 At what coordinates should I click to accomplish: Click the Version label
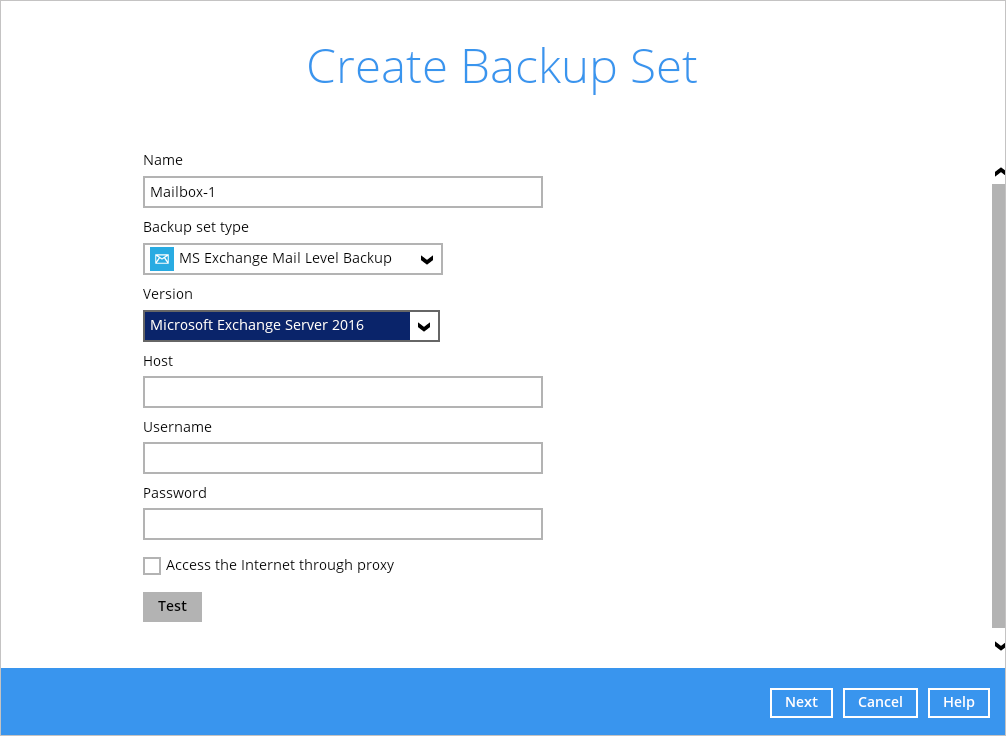click(x=167, y=294)
